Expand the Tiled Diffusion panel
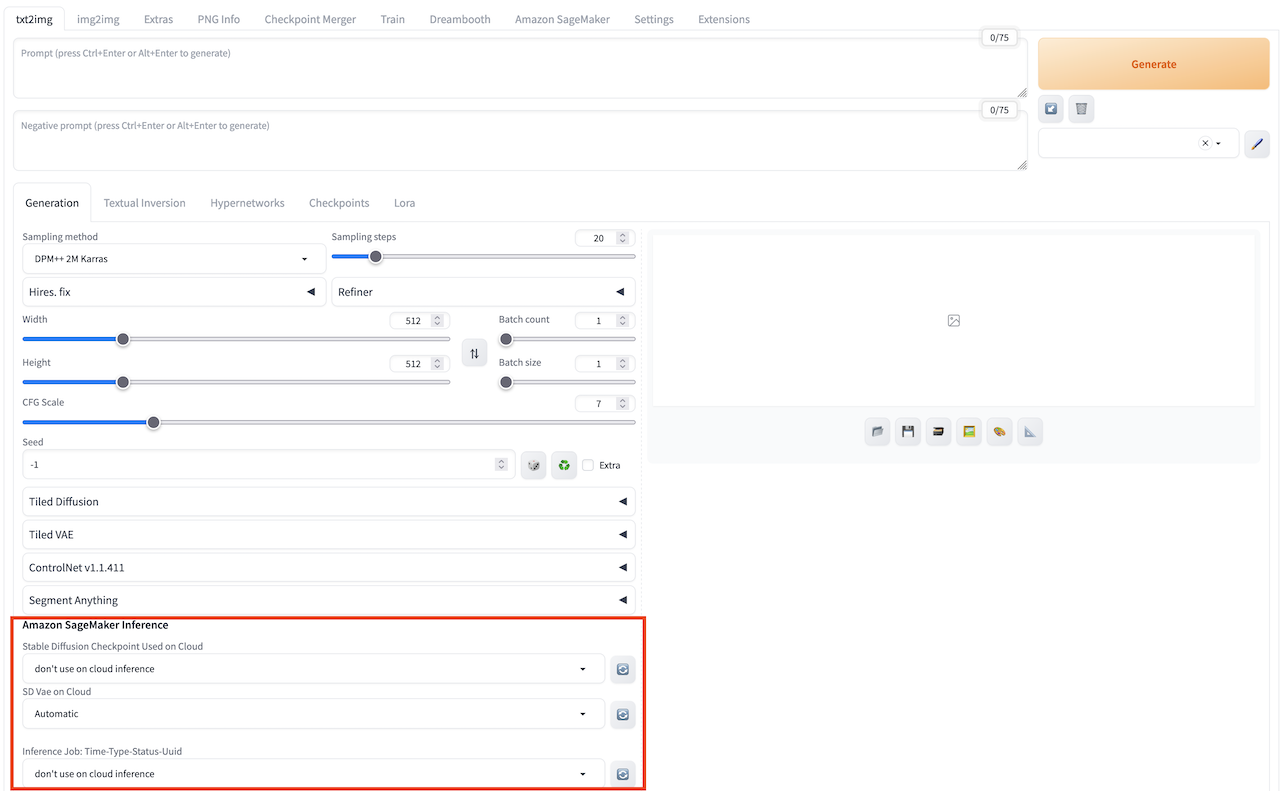This screenshot has width=1280, height=791. (x=328, y=502)
